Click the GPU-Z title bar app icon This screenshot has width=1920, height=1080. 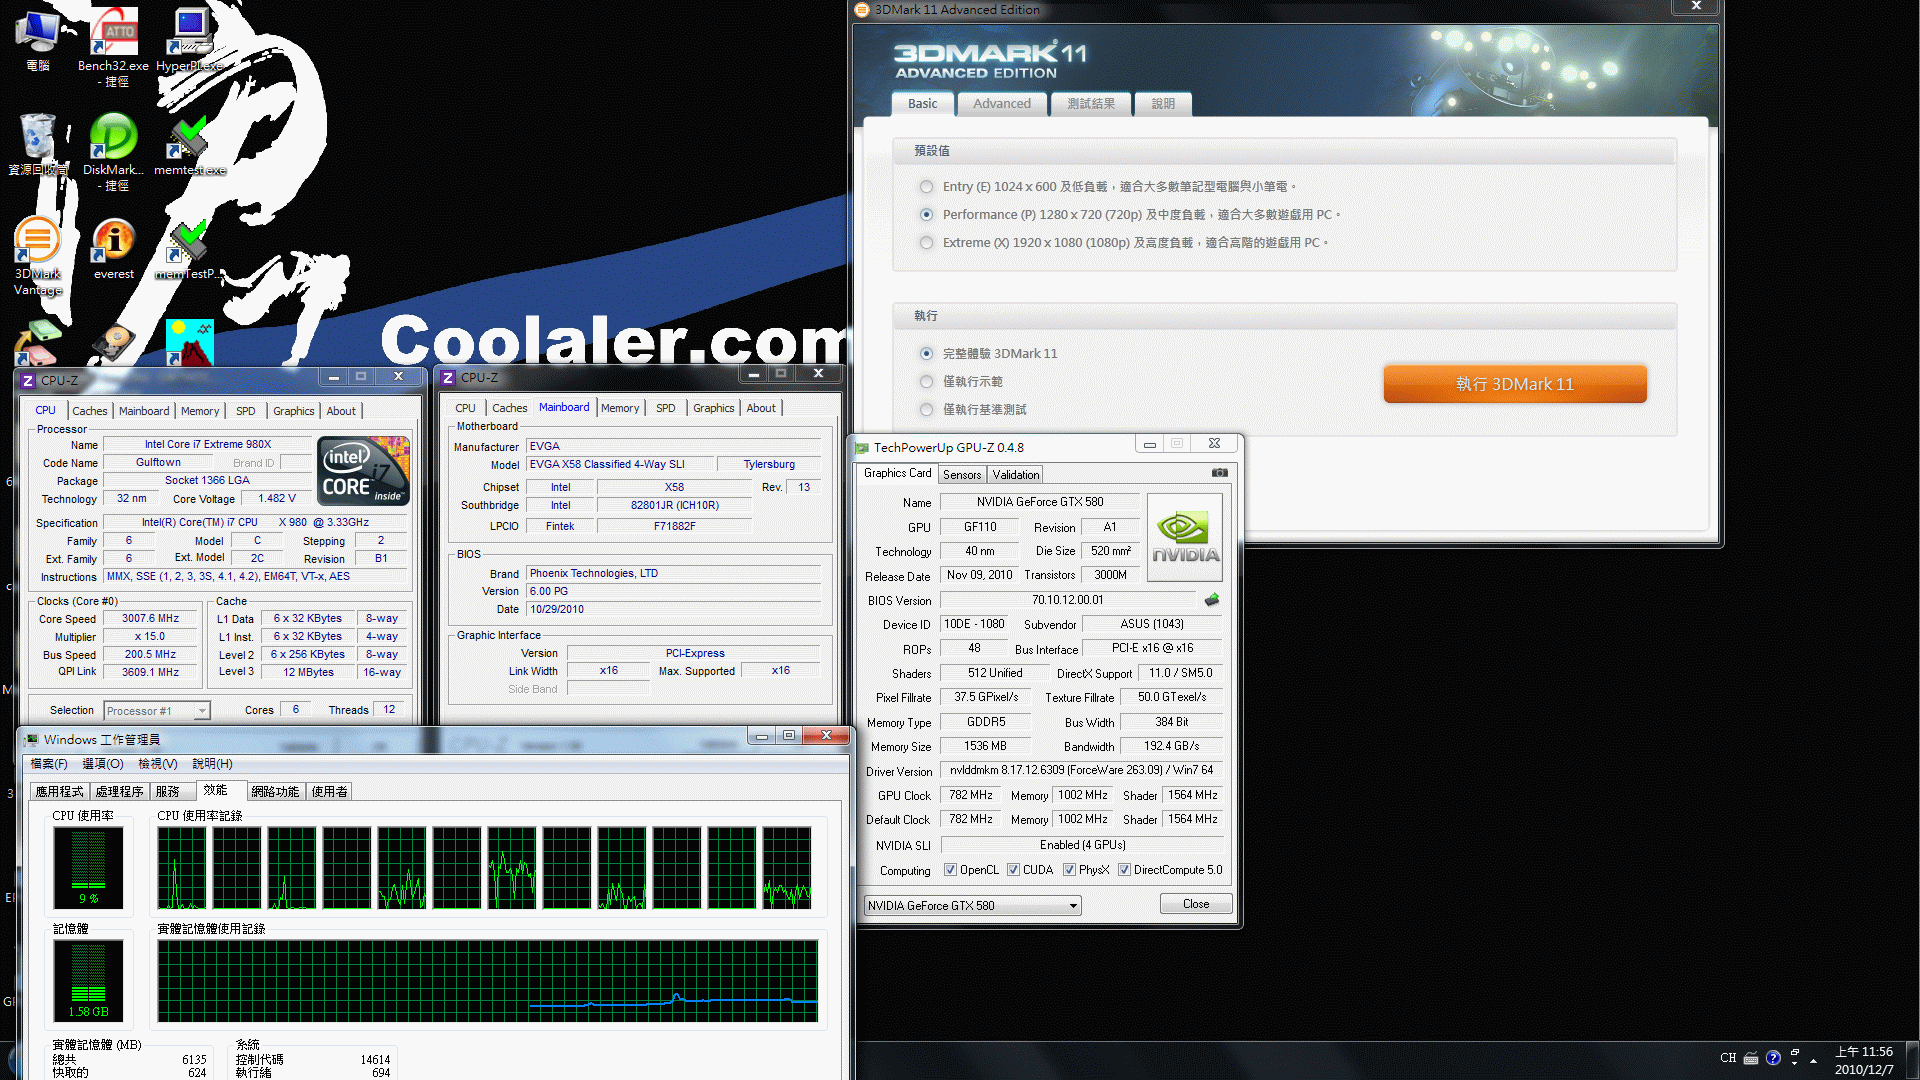862,447
